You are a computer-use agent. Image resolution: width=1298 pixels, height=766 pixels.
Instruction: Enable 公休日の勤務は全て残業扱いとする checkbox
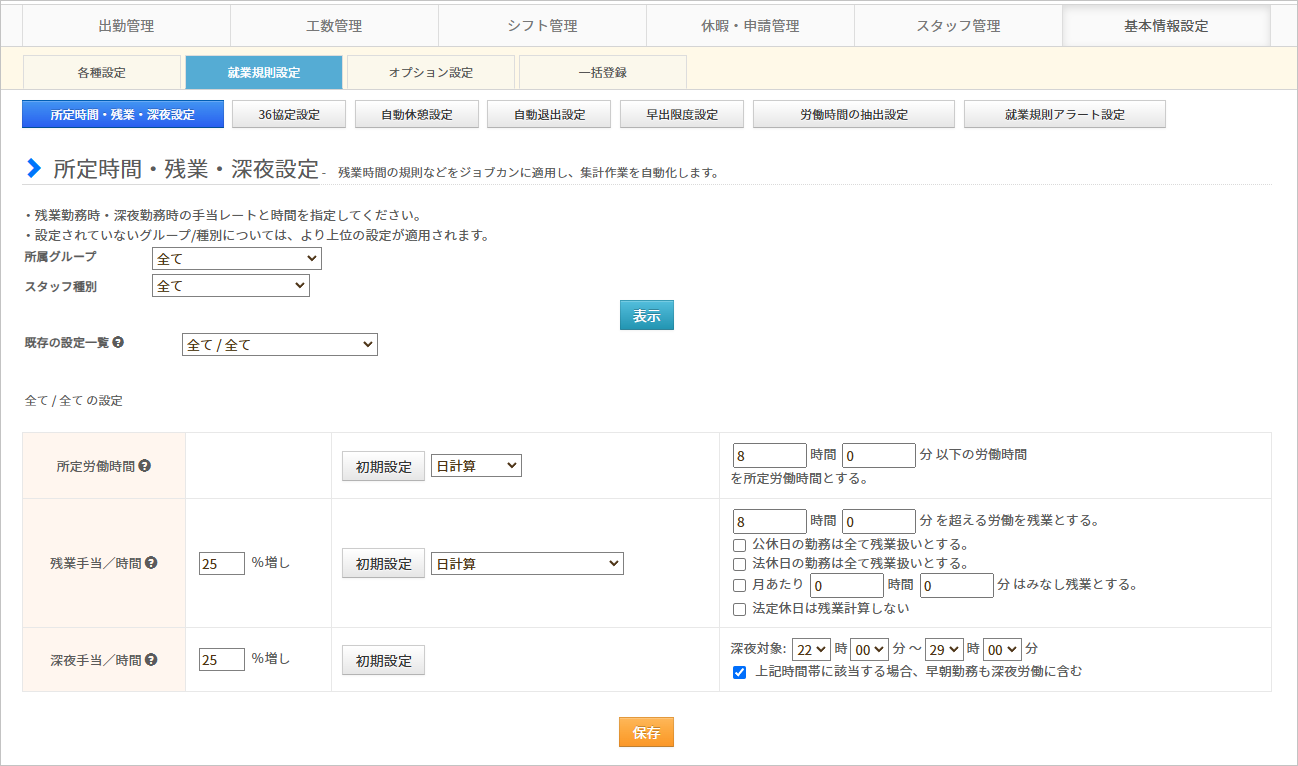[740, 545]
